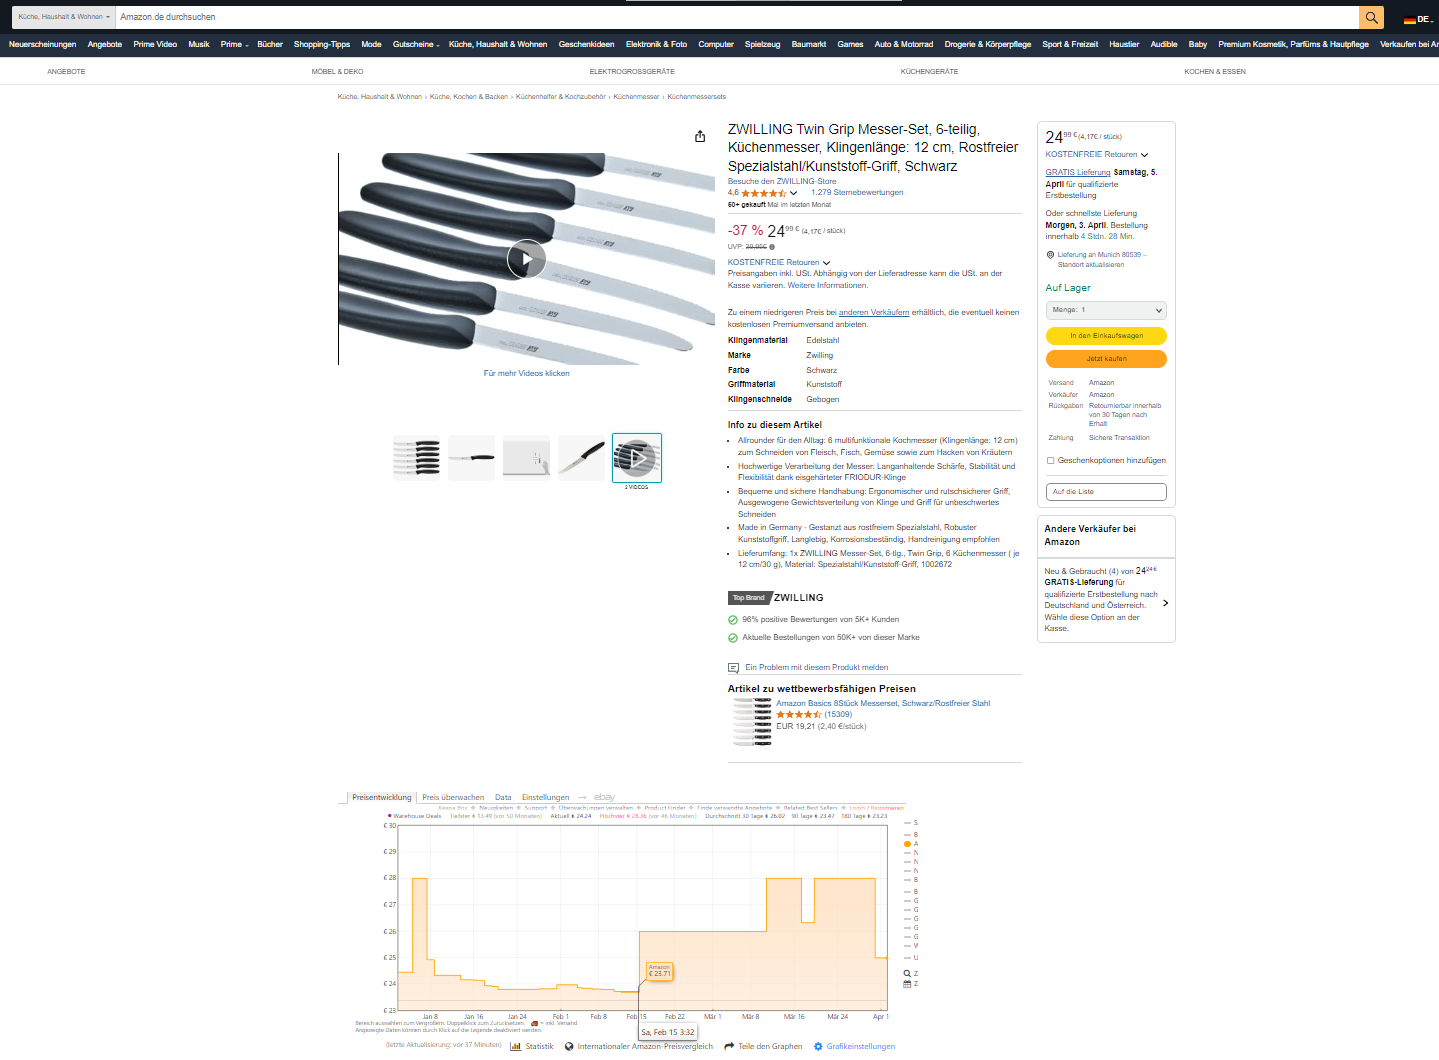Click the ebay logo tab in Keepa
The height and width of the screenshot is (1060, 1439).
pyautogui.click(x=604, y=797)
